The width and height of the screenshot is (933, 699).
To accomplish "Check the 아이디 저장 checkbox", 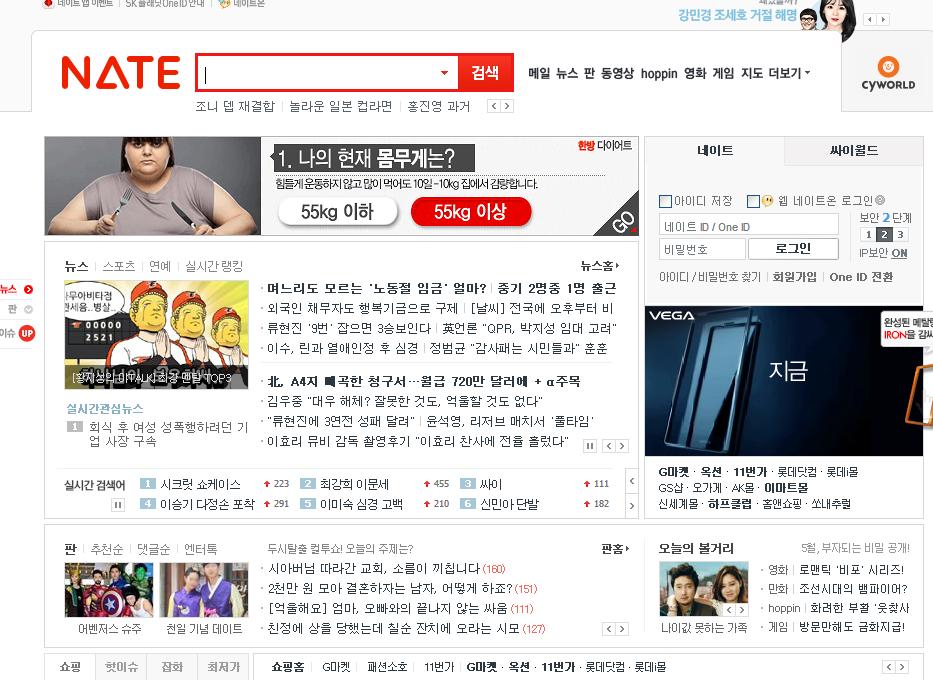I will [x=665, y=201].
